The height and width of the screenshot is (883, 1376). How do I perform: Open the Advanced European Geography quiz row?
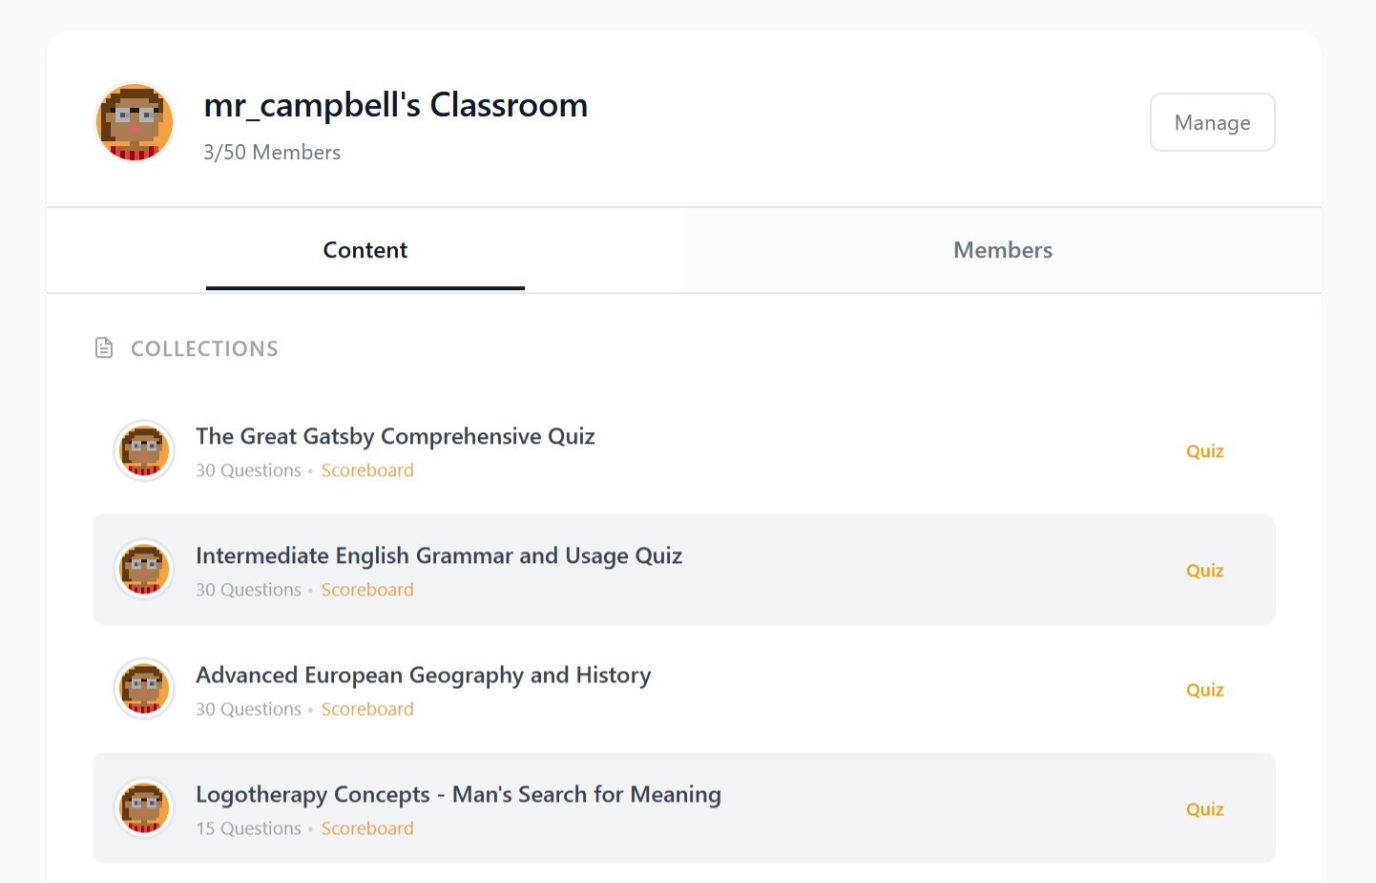[x=421, y=674]
